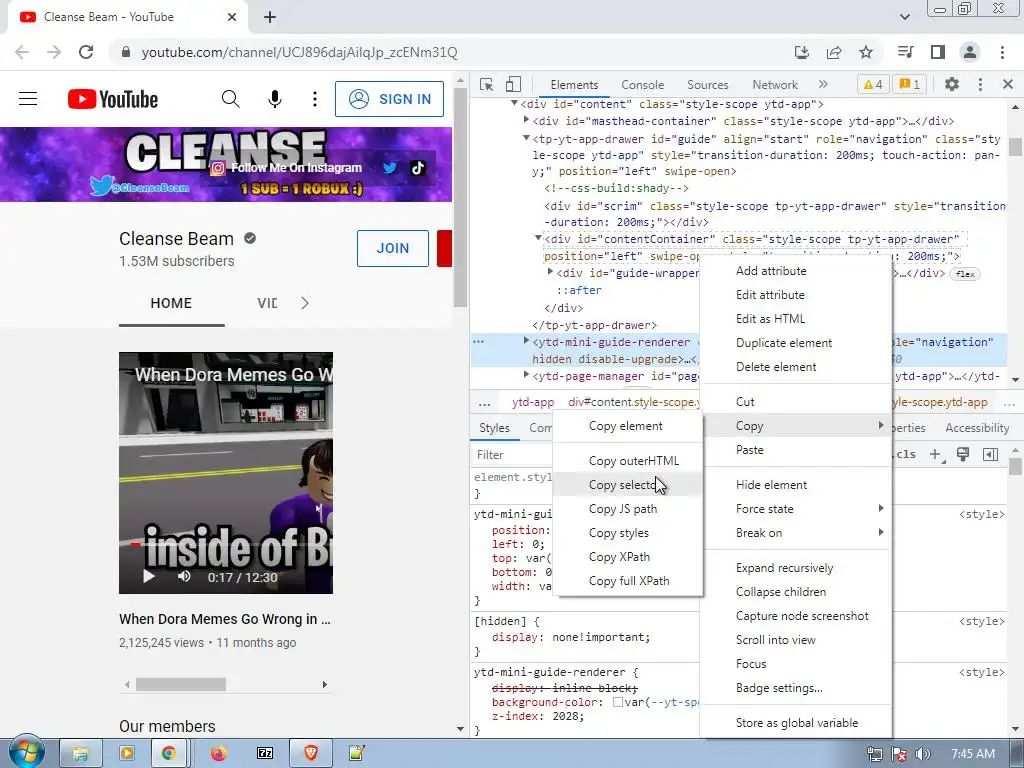
Task: Choose Copy selector from submenu
Action: (628, 485)
